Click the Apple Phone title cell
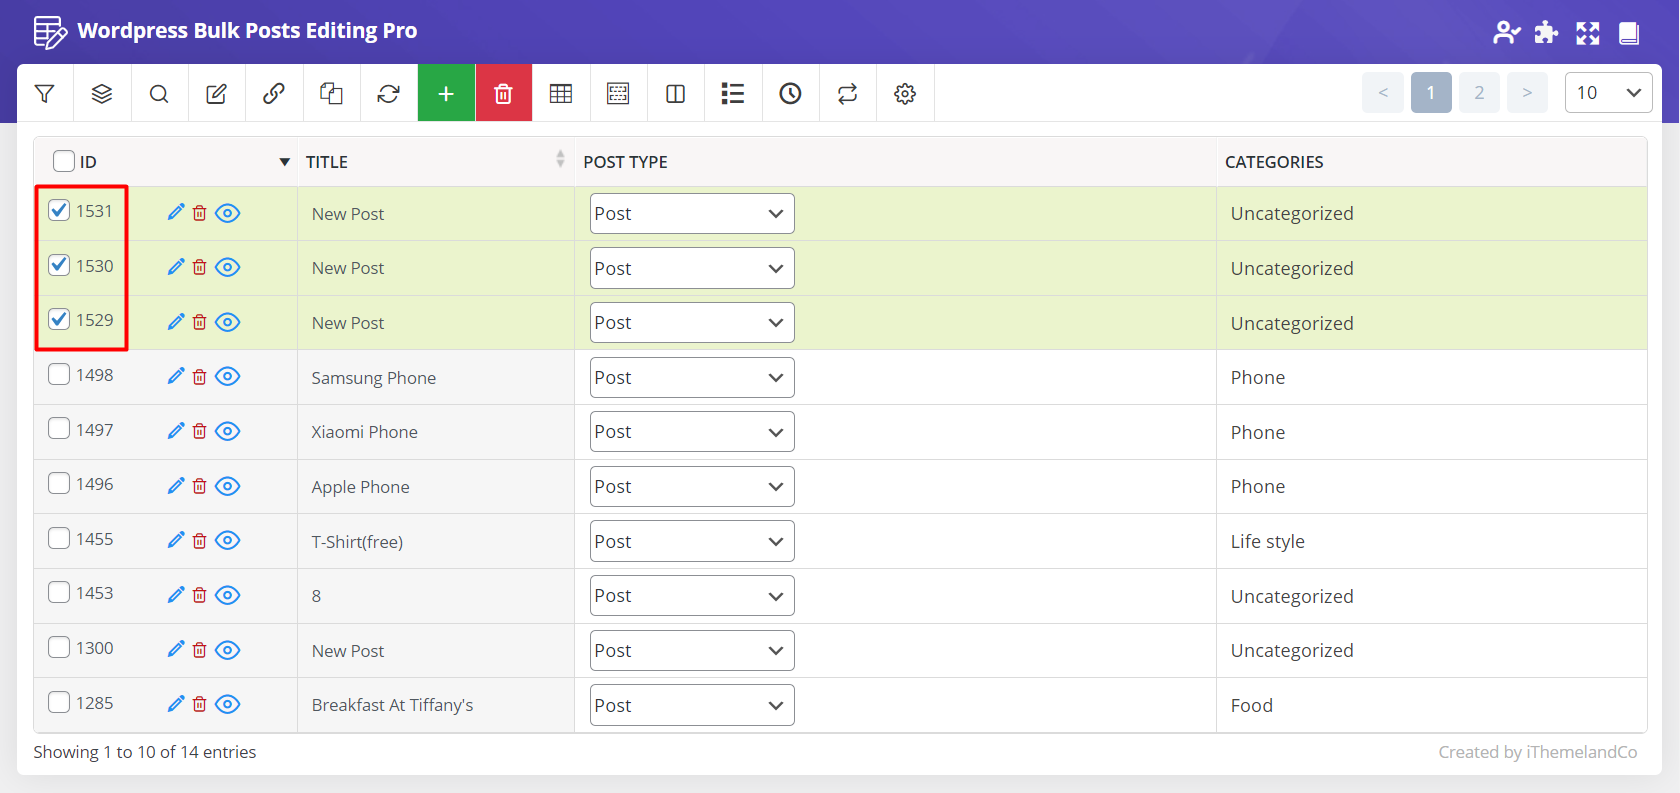1680x793 pixels. pos(361,487)
